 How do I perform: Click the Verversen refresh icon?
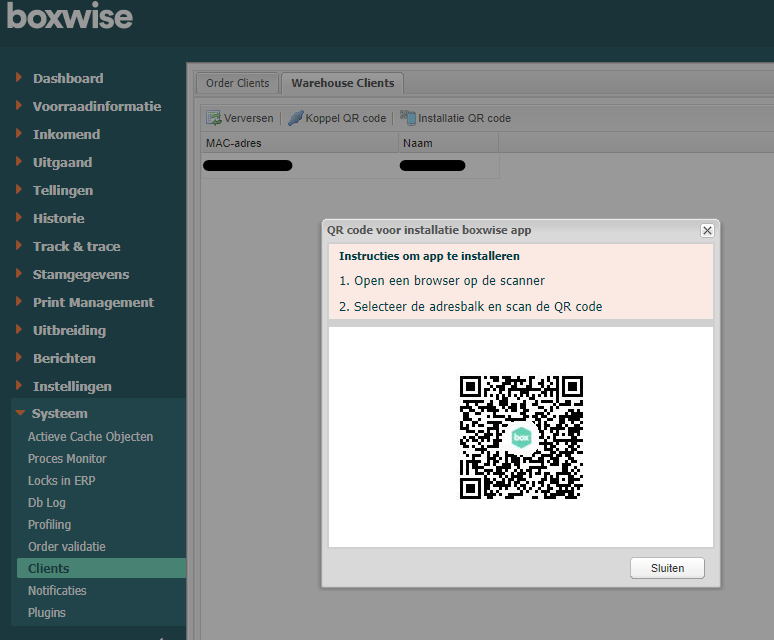pyautogui.click(x=213, y=118)
